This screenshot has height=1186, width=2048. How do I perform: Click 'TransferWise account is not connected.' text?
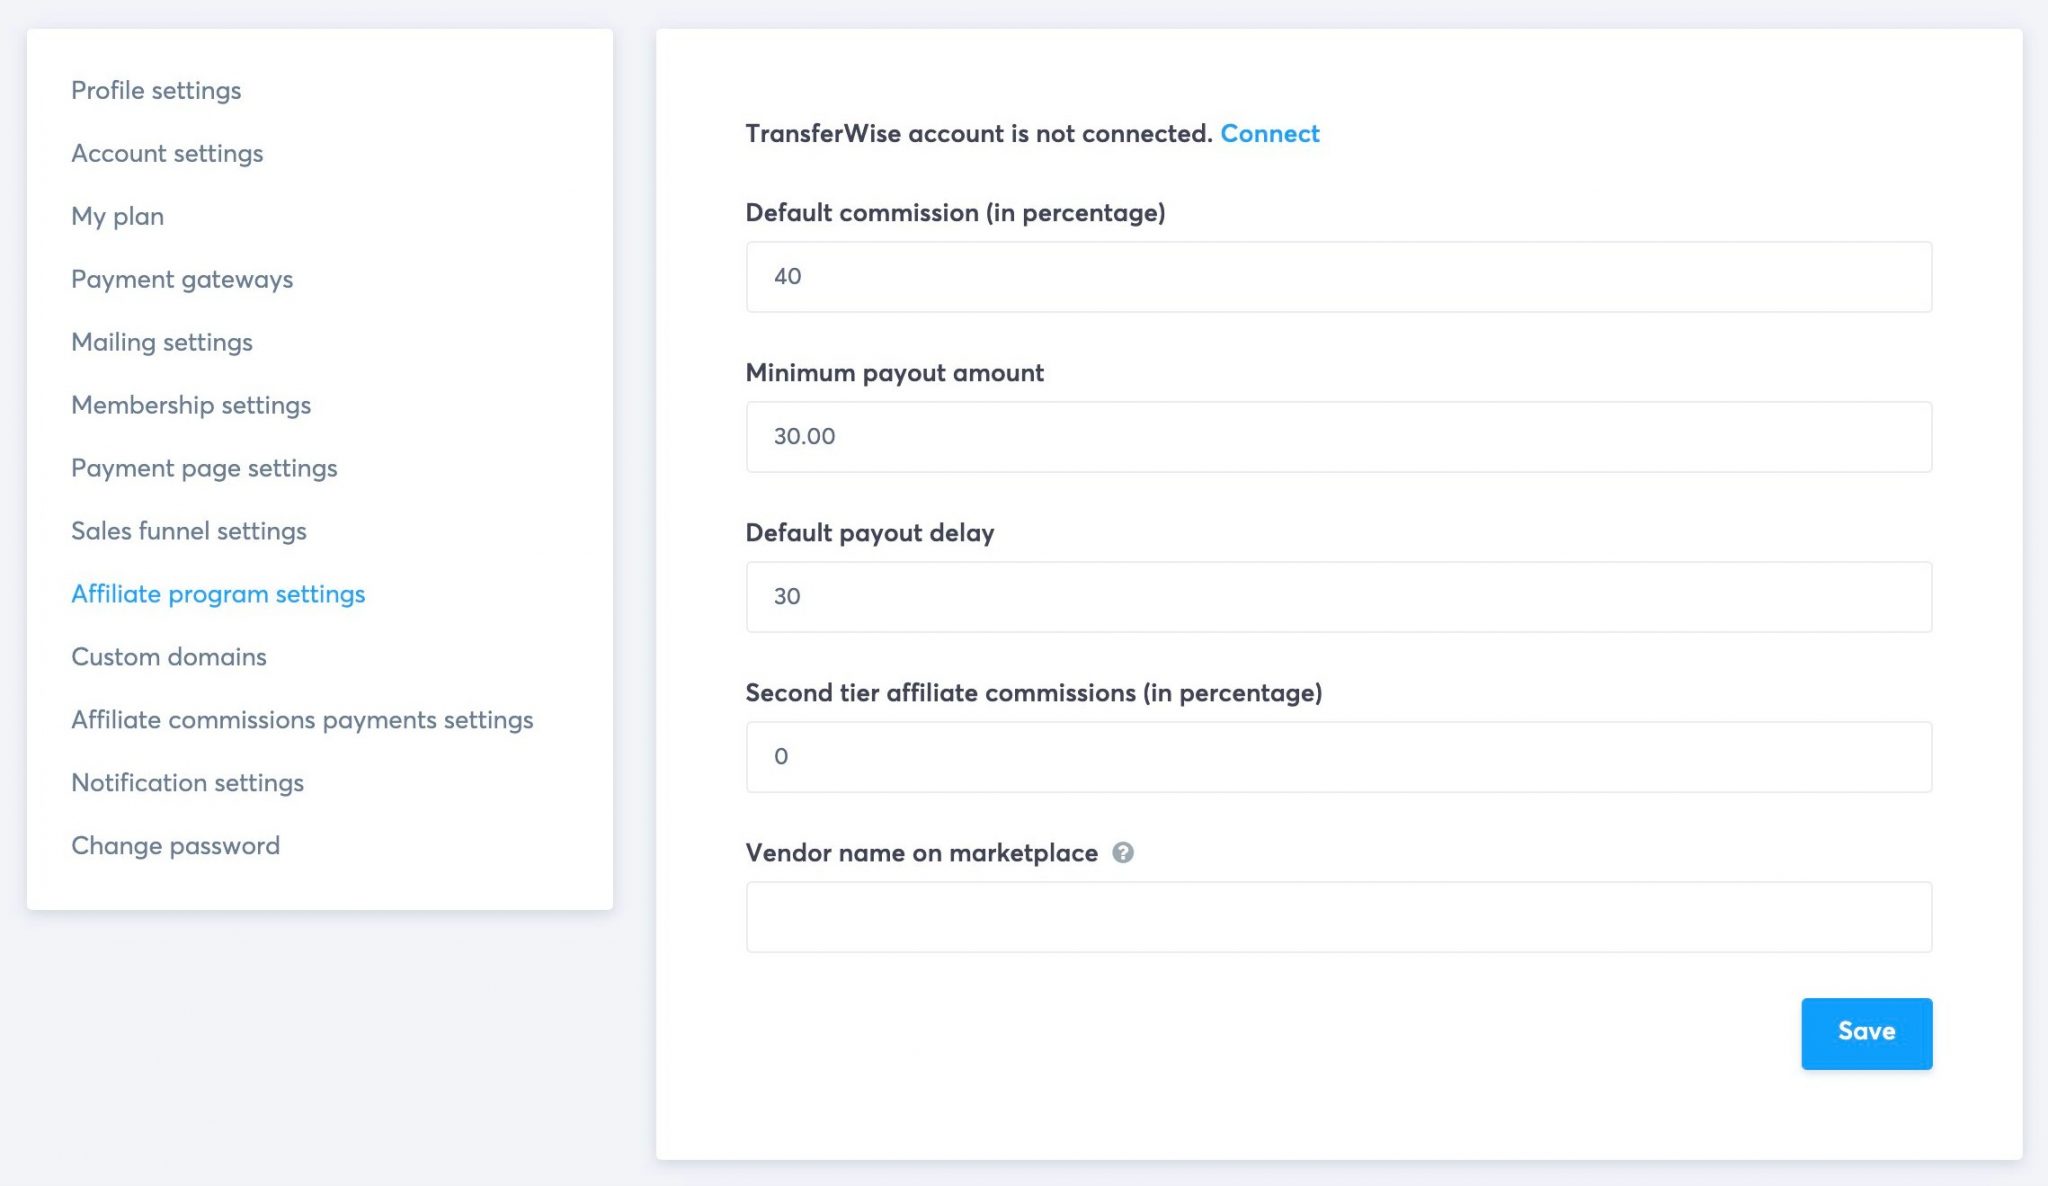pos(979,133)
